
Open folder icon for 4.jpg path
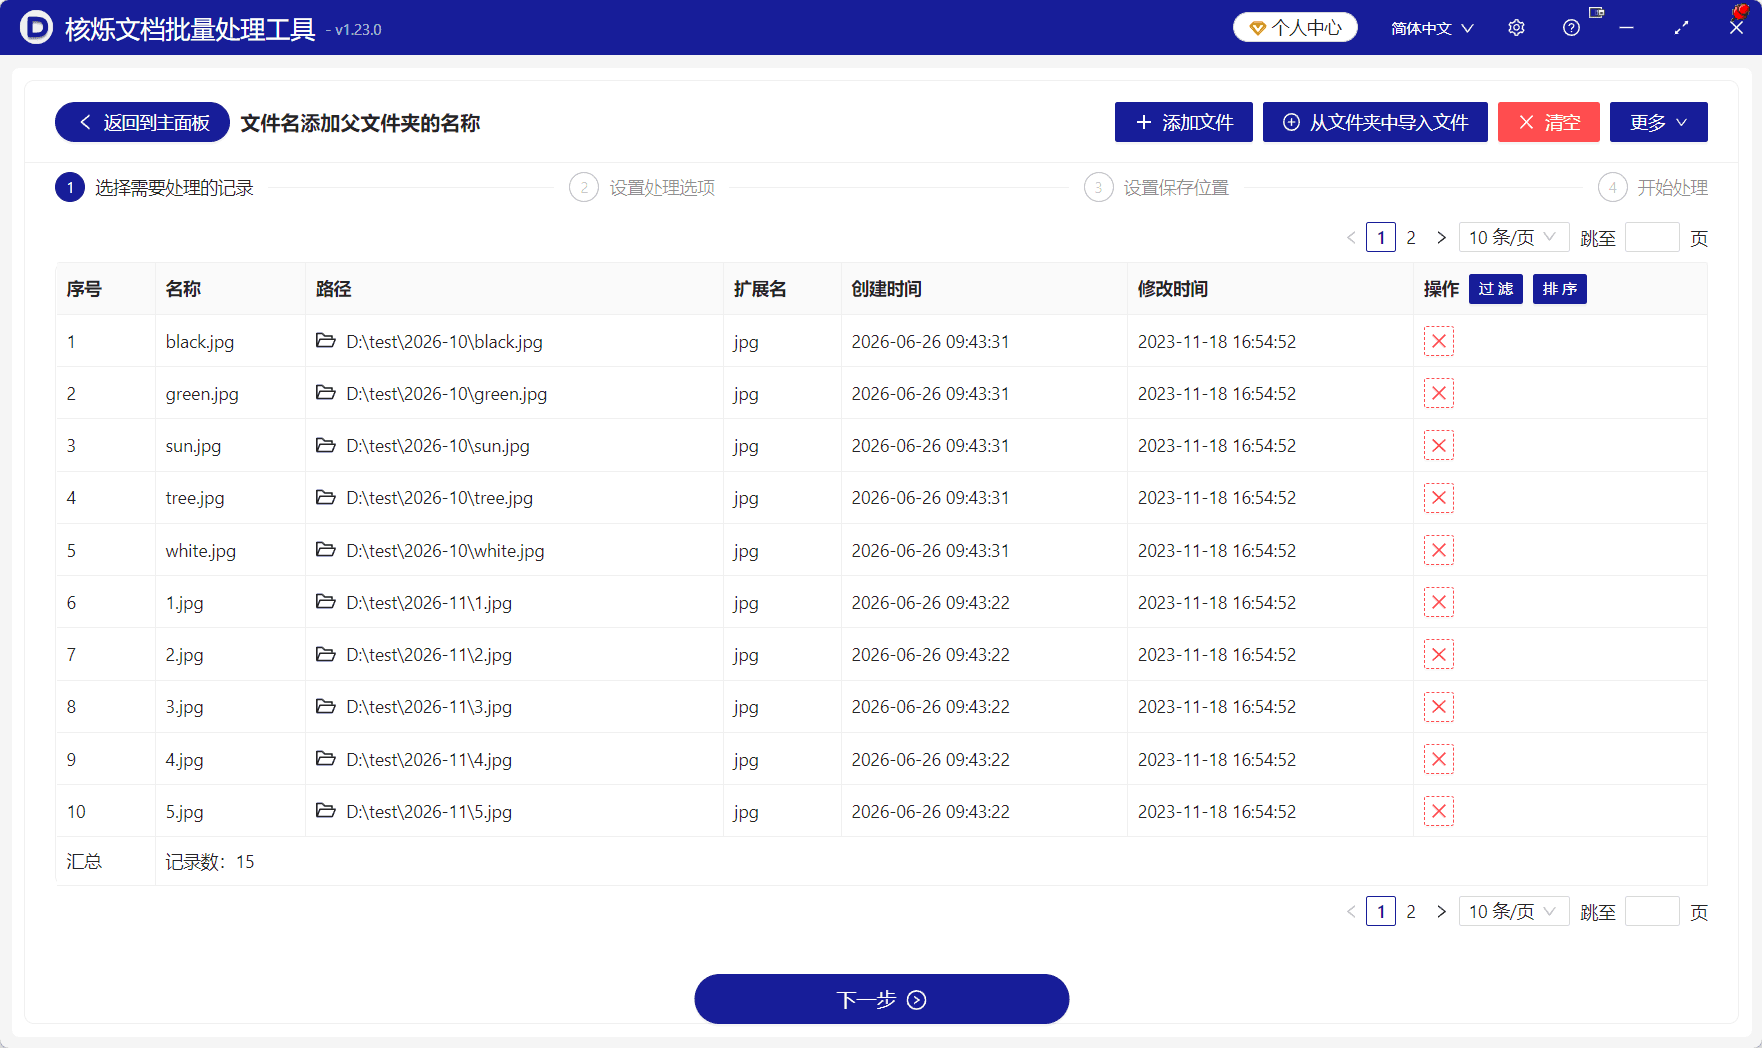coord(325,759)
